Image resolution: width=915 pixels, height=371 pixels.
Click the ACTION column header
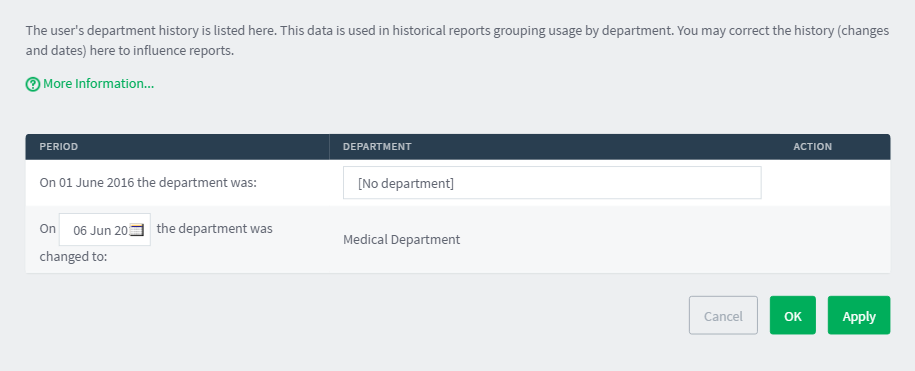pos(812,146)
